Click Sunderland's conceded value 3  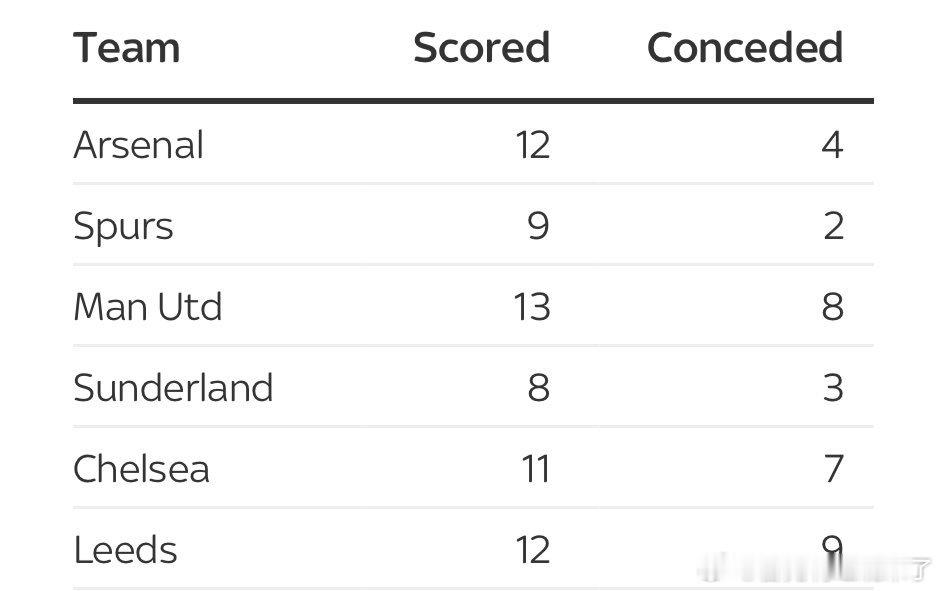click(833, 388)
